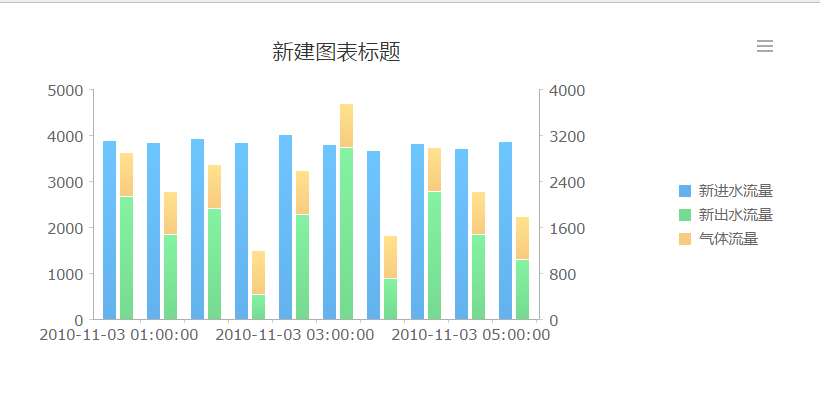The height and width of the screenshot is (397, 820).
Task: Select the chart title 新建图表标题
Action: pyautogui.click(x=336, y=52)
